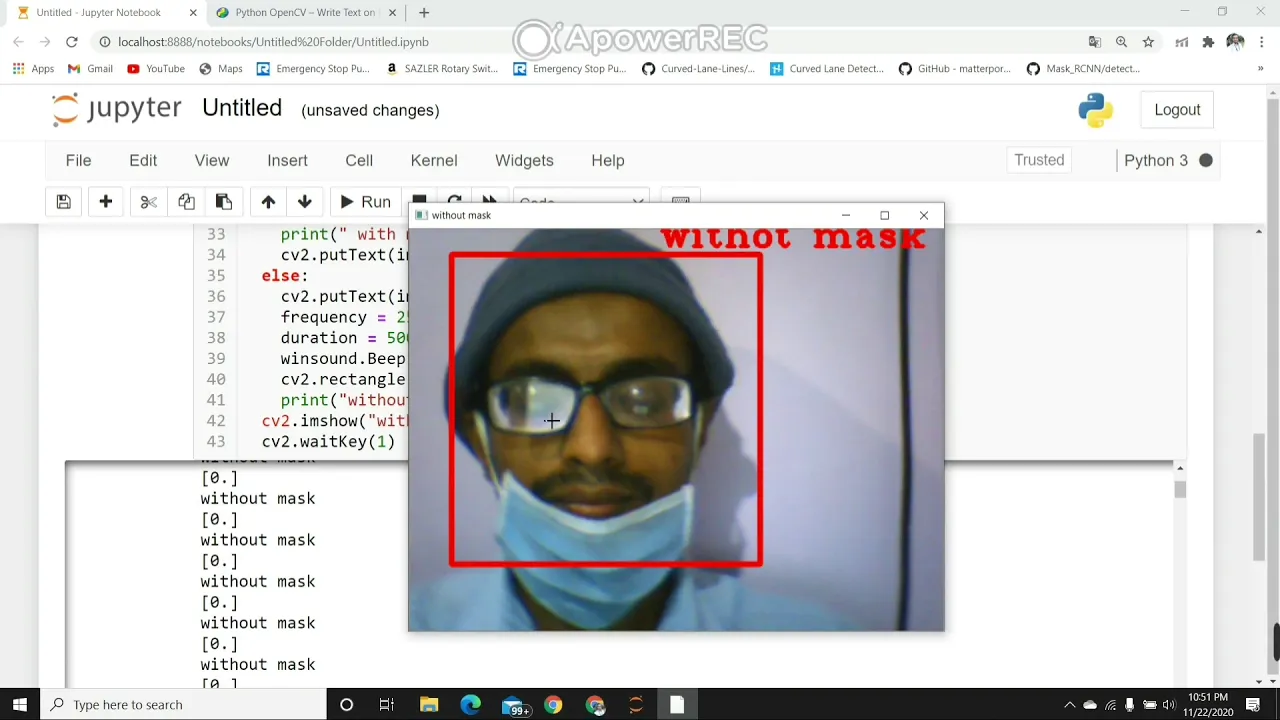Rename the notebook title Untitled

[x=242, y=108]
